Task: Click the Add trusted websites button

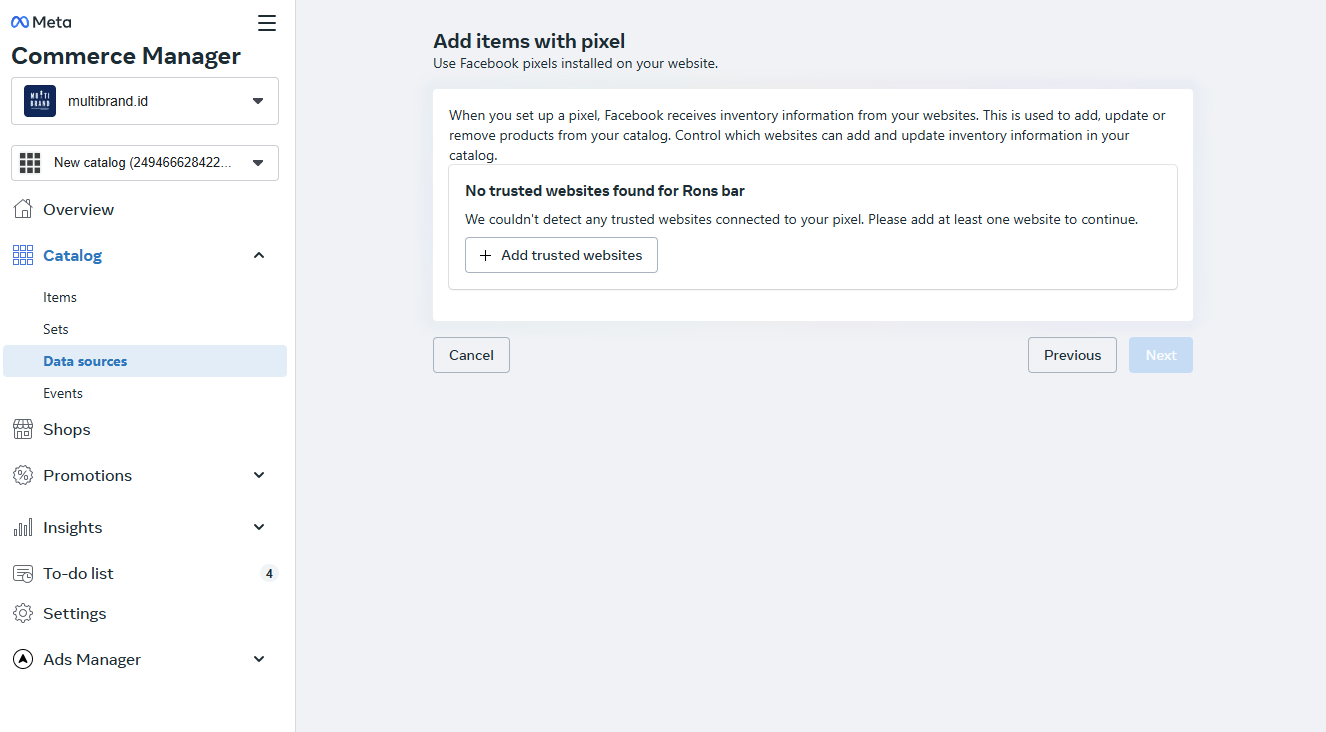Action: [561, 255]
